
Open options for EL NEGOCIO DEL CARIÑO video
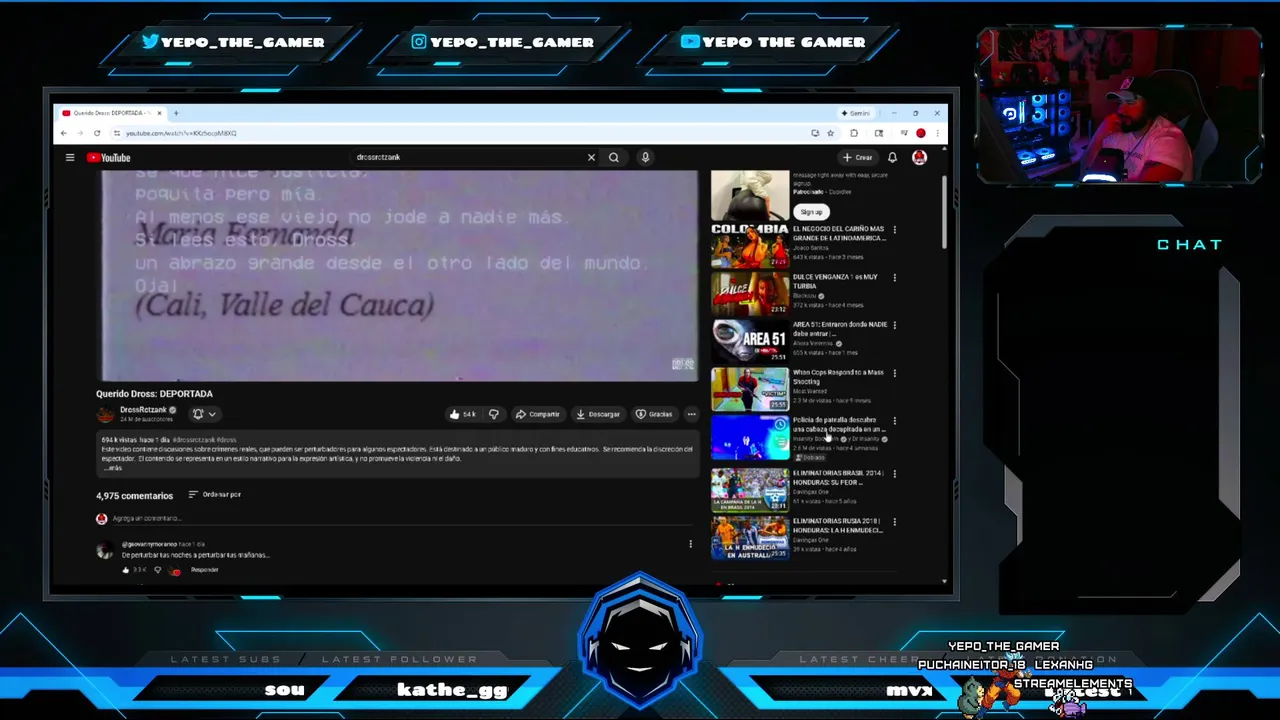coord(894,230)
